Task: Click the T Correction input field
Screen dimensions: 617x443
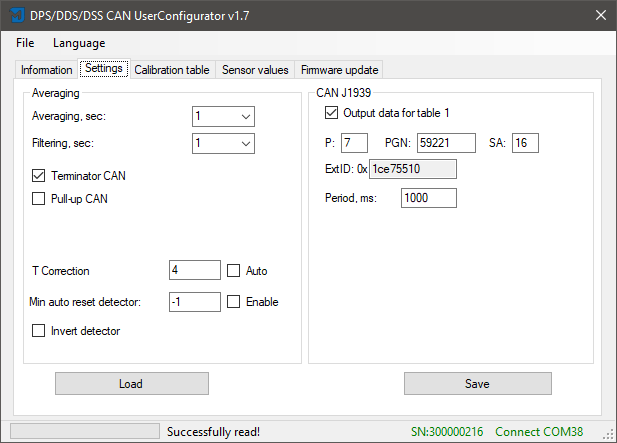Action: pos(194,271)
